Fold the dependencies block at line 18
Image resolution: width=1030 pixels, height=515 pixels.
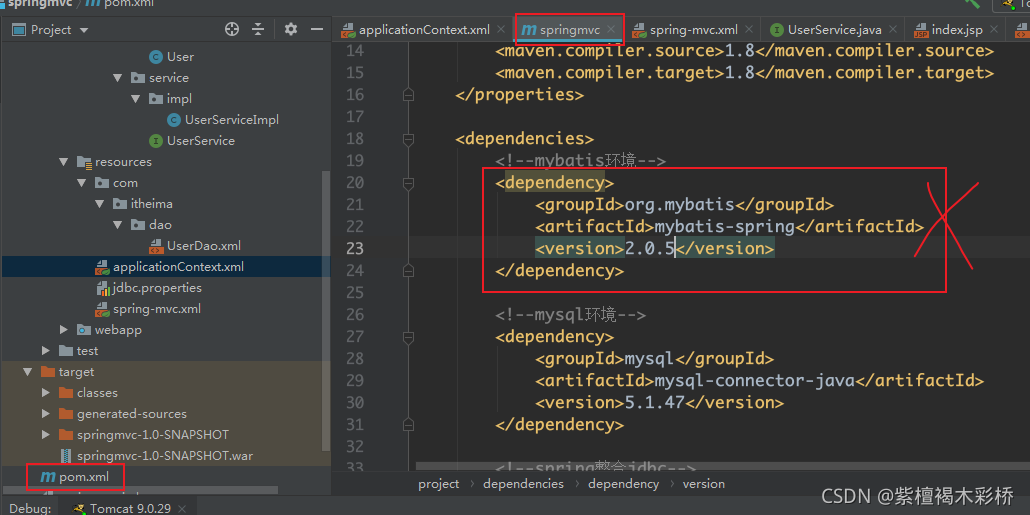409,139
